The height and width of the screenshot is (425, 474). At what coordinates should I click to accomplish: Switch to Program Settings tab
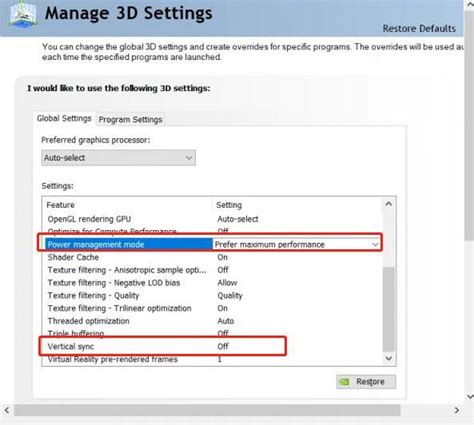pyautogui.click(x=130, y=119)
